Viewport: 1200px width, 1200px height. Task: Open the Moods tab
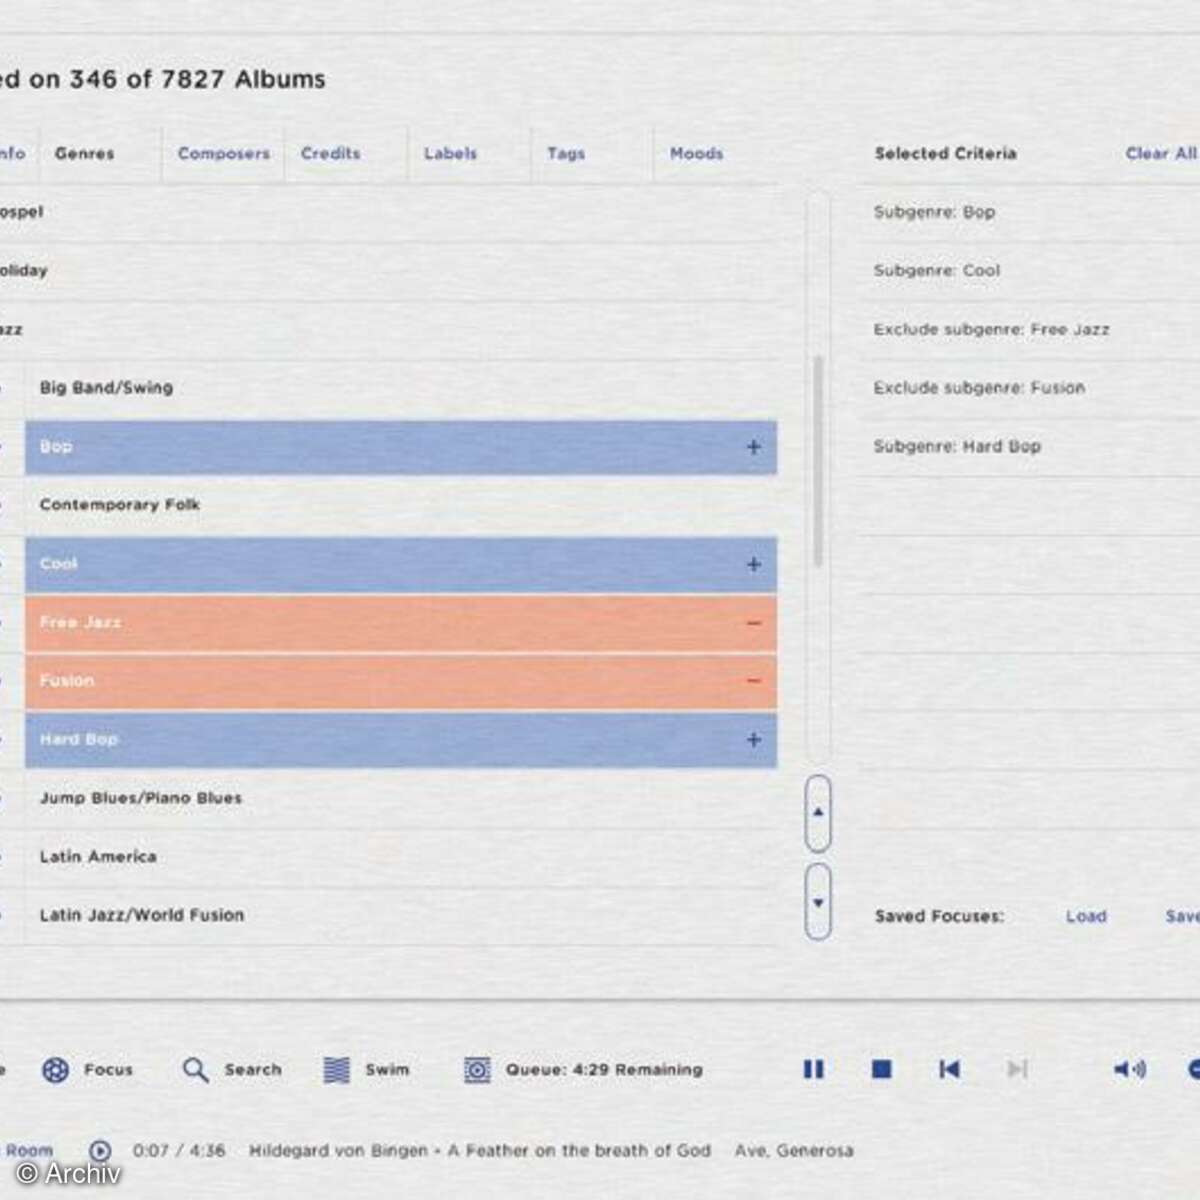(x=696, y=154)
